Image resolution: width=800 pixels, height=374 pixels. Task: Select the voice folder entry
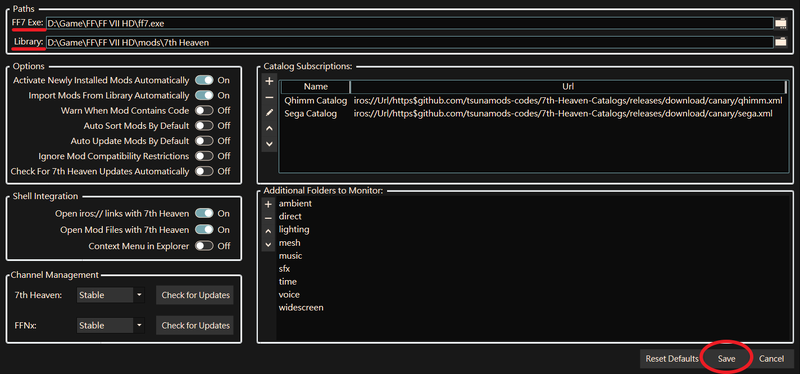point(289,295)
